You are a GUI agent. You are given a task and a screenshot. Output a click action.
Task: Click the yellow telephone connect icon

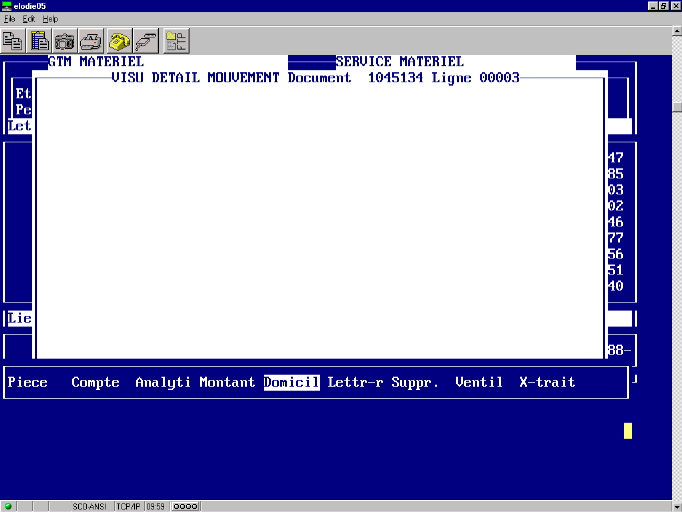120,41
